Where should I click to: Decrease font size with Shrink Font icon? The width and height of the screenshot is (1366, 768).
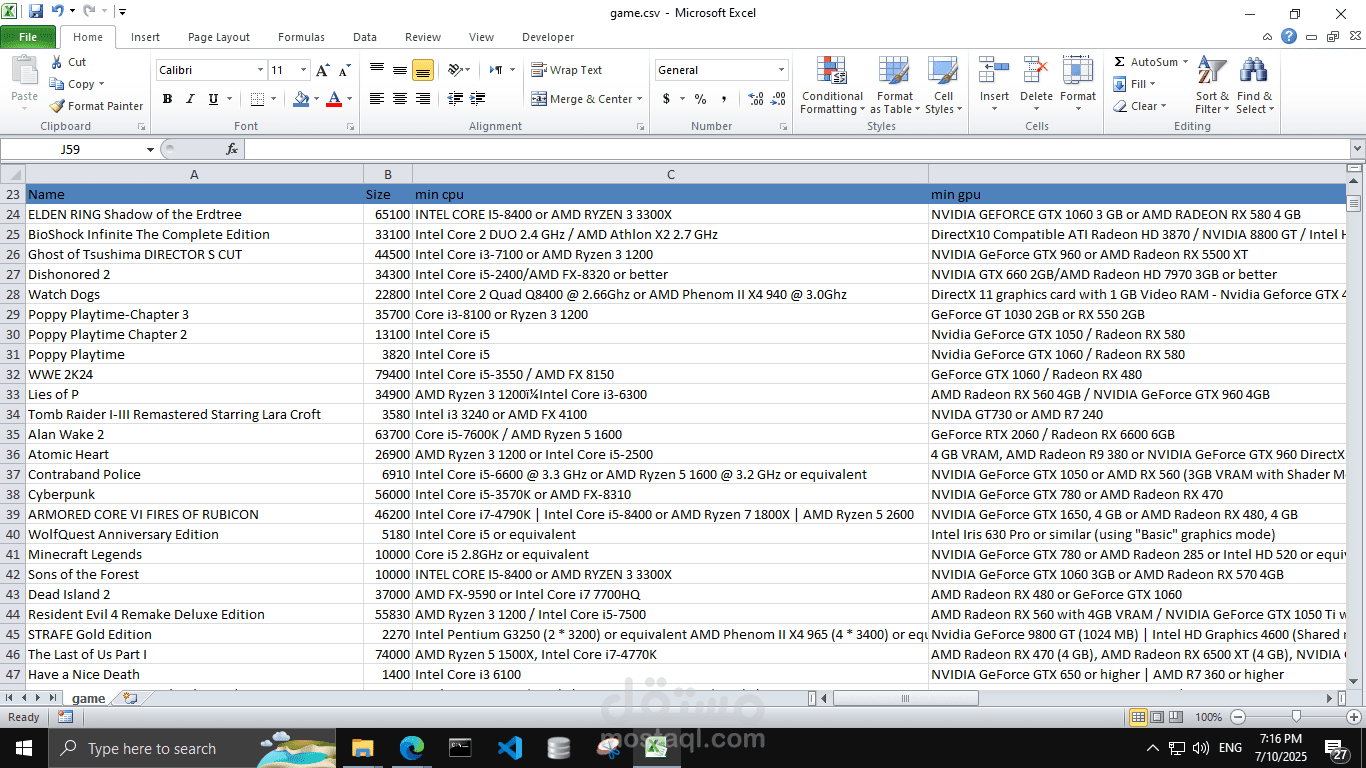344,70
